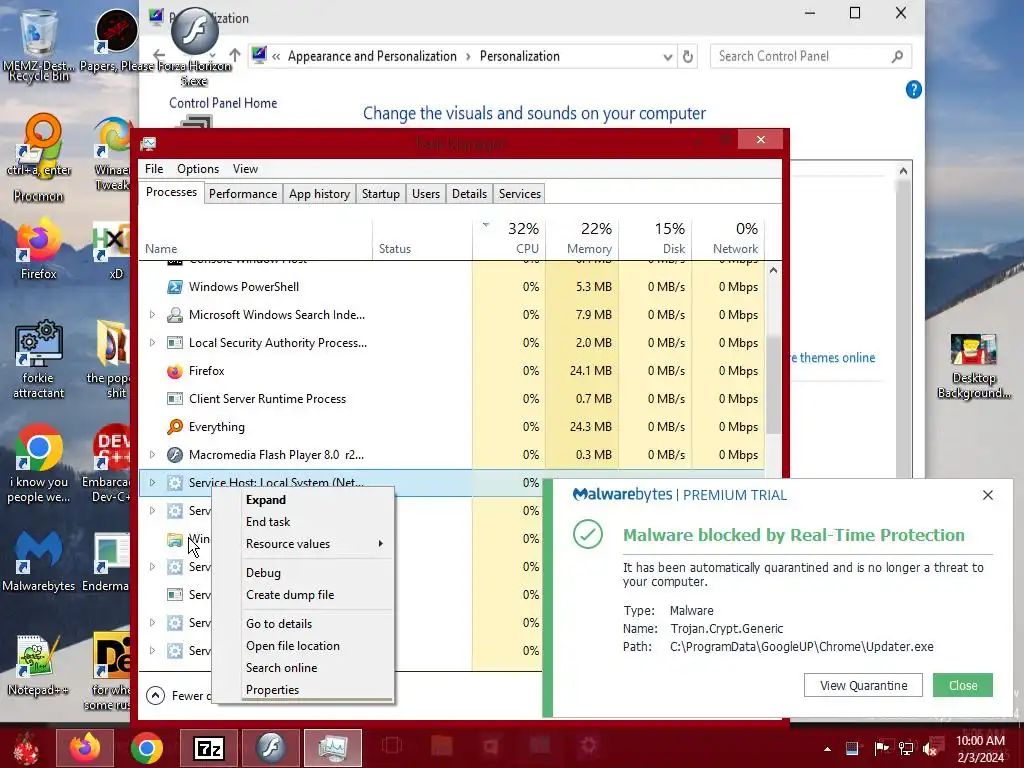Click the Macromedia Flash Player process icon
Screen dimensions: 1024x768
point(174,455)
